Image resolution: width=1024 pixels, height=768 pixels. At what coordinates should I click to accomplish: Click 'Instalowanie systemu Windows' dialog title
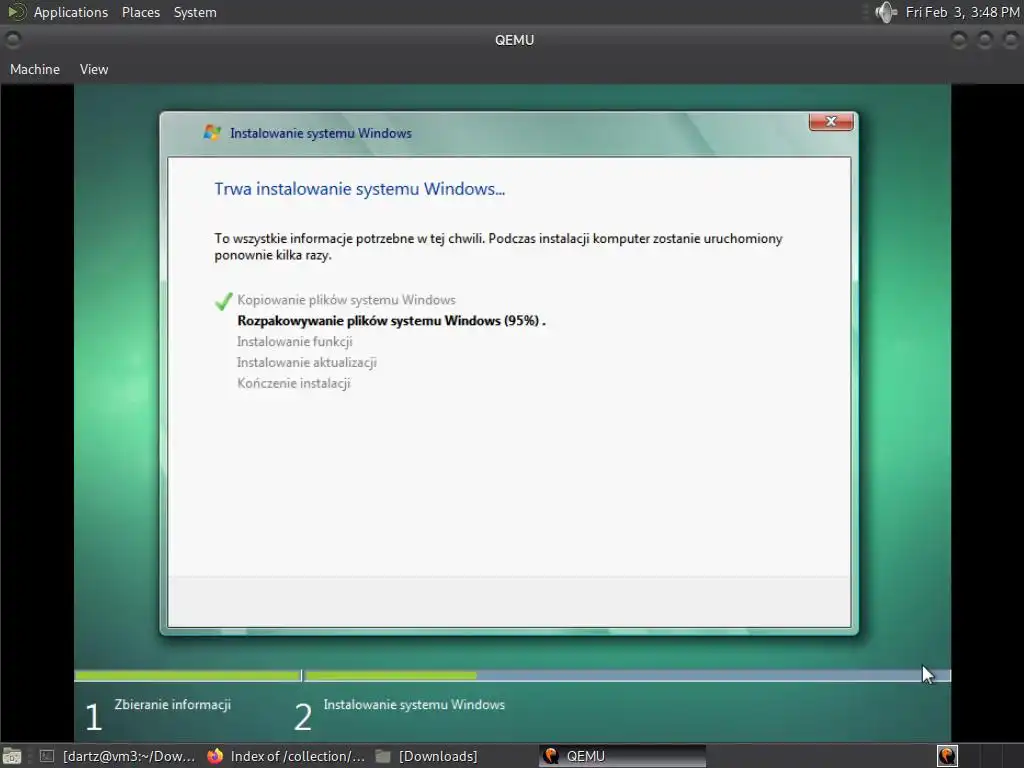(321, 133)
